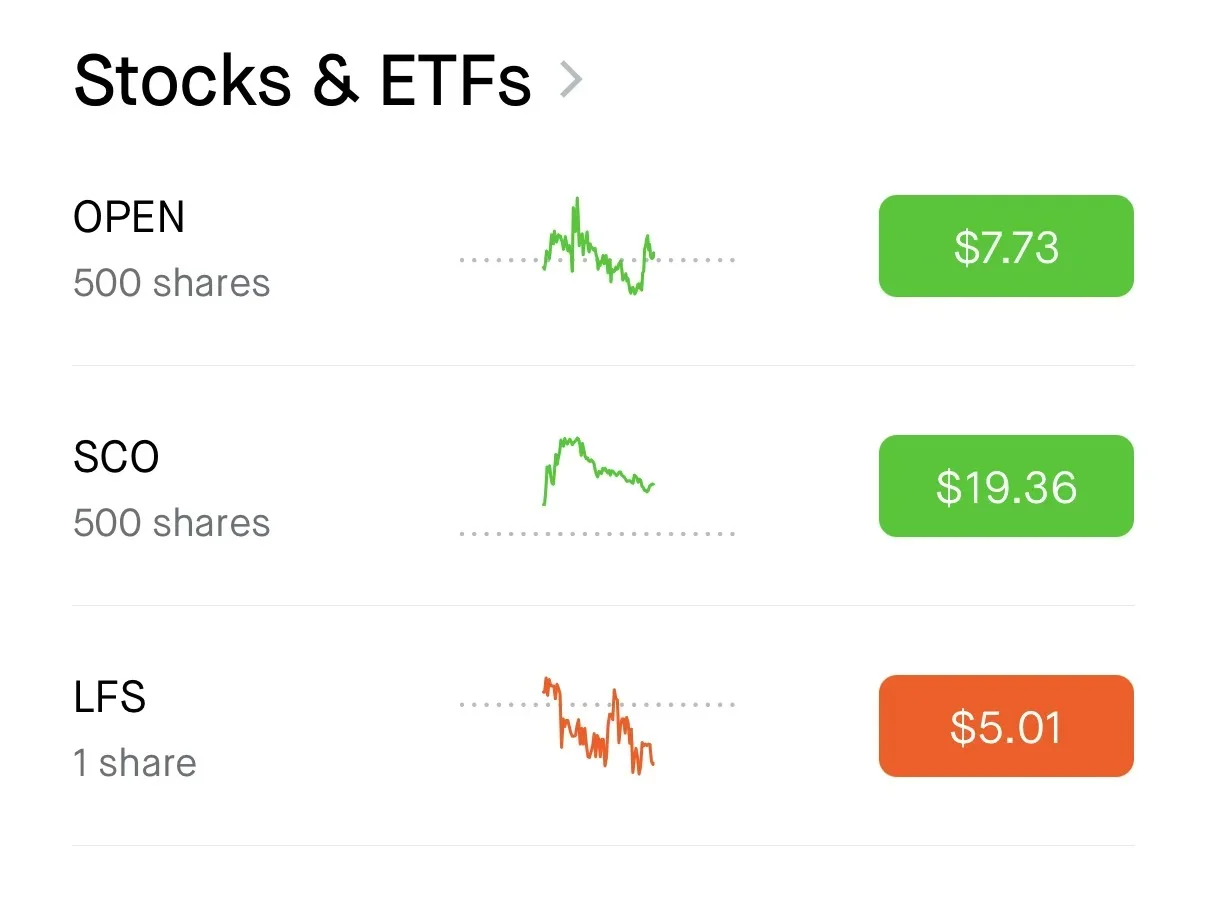The width and height of the screenshot is (1206, 901).
Task: Tap the dotted baseline below SCO chart
Action: pos(597,534)
